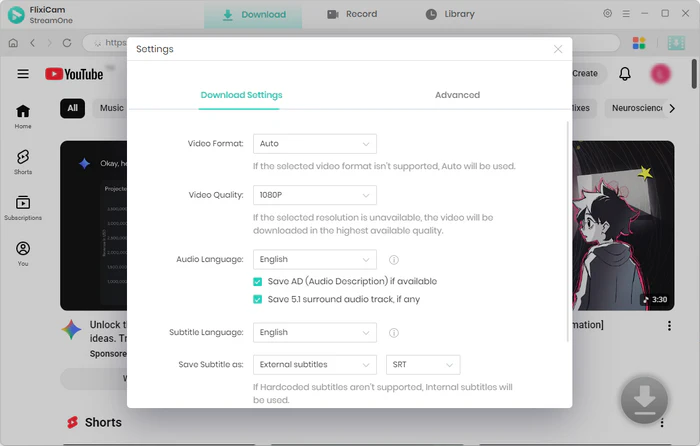The image size is (700, 446).
Task: Switch to the Advanced settings tab
Action: [457, 95]
